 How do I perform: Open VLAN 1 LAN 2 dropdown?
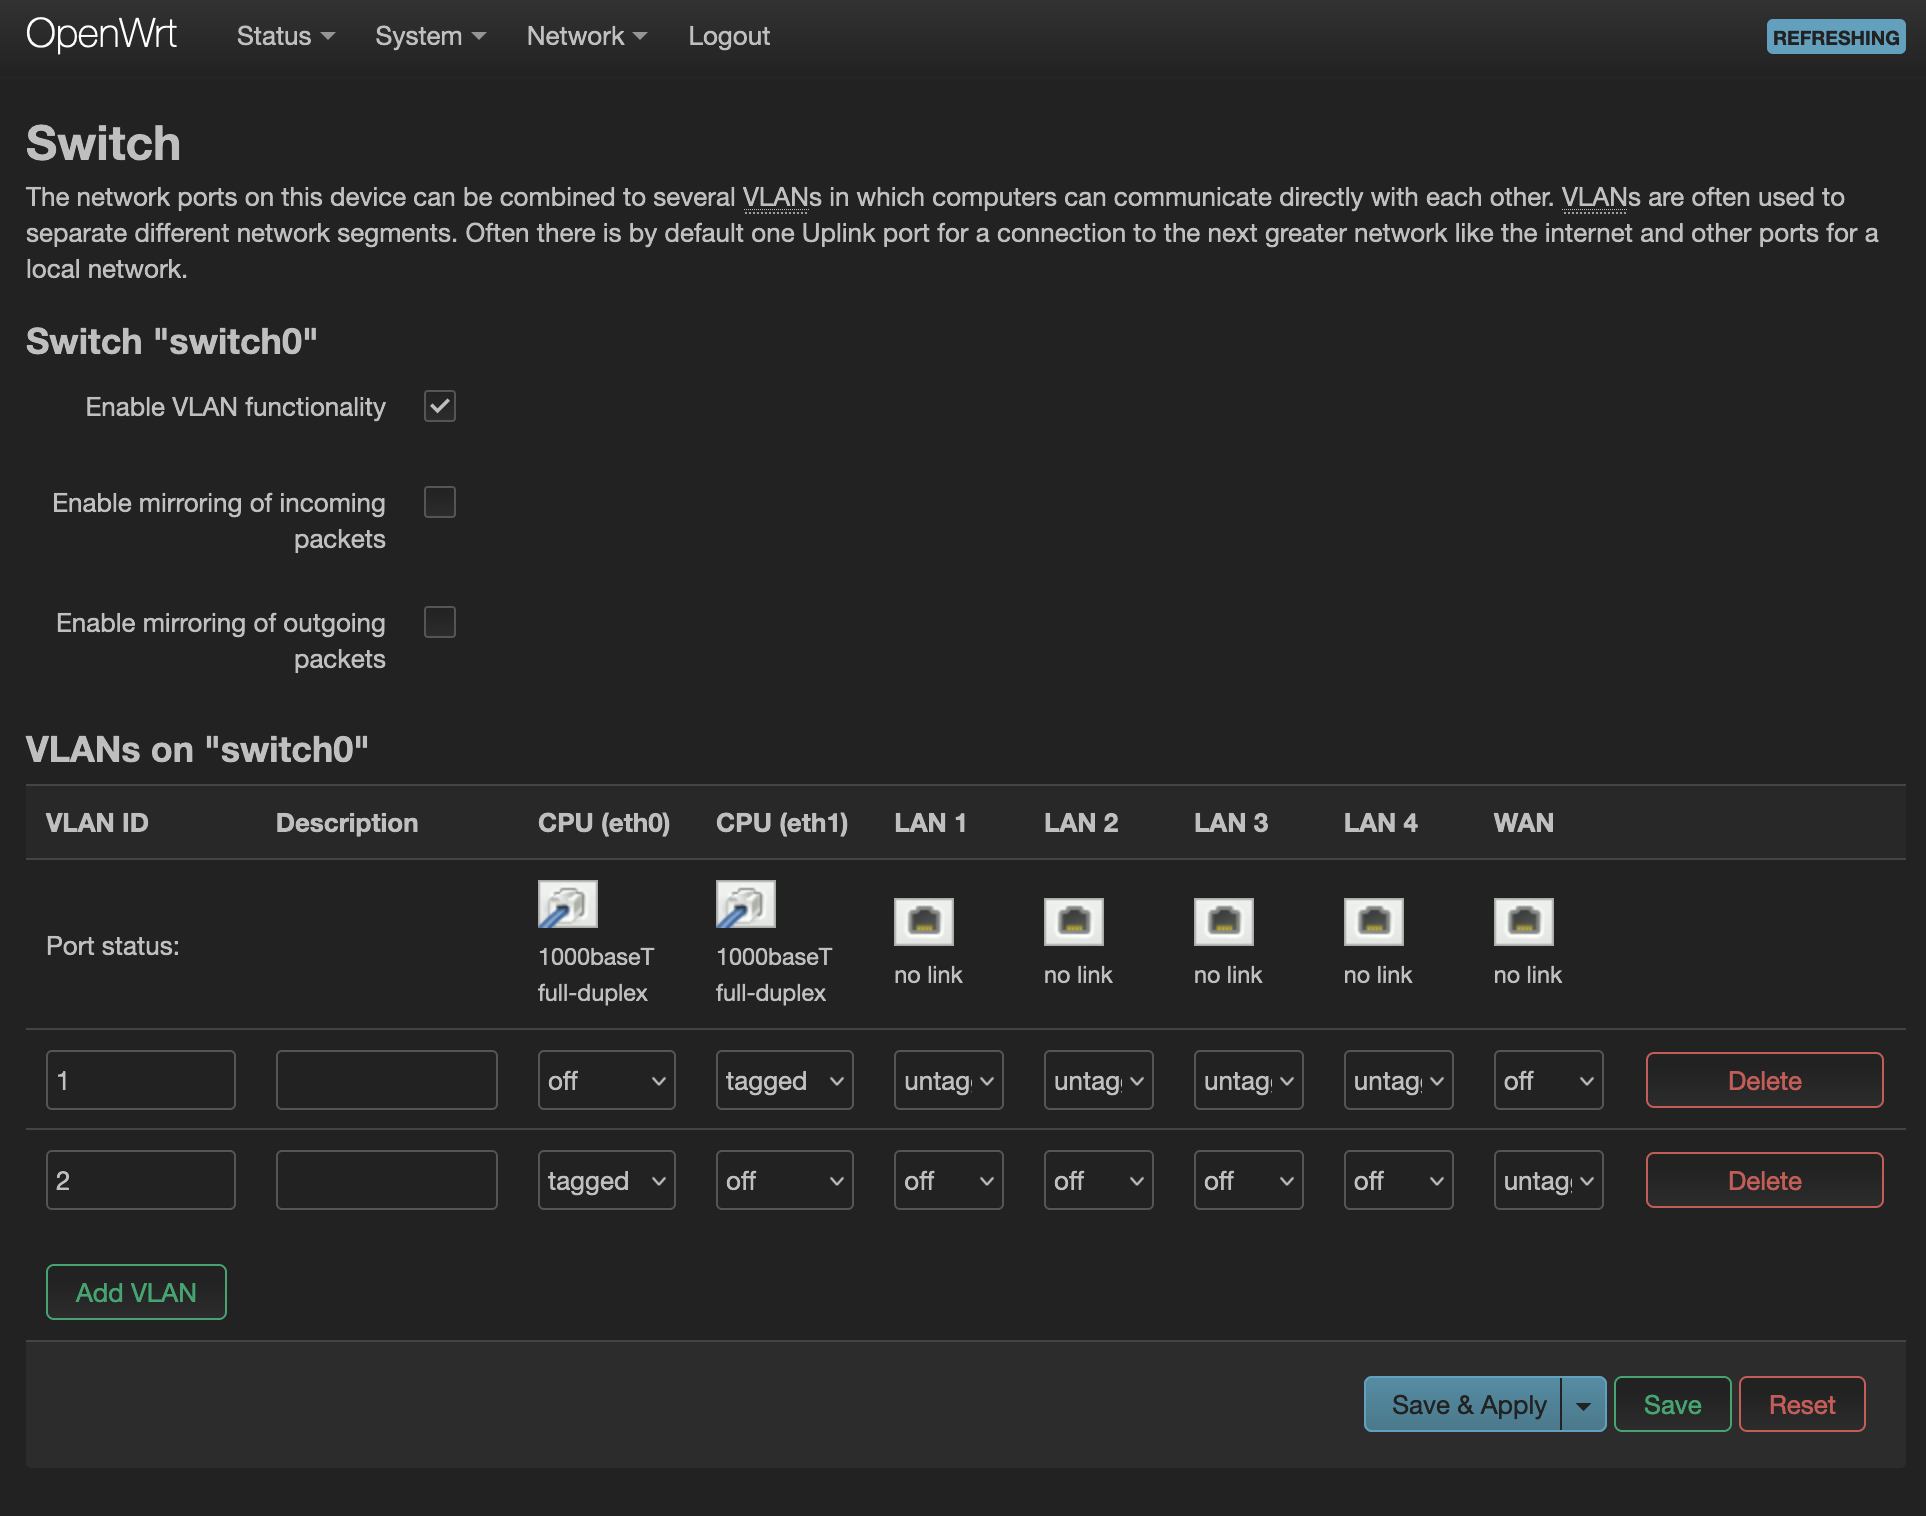[1099, 1080]
